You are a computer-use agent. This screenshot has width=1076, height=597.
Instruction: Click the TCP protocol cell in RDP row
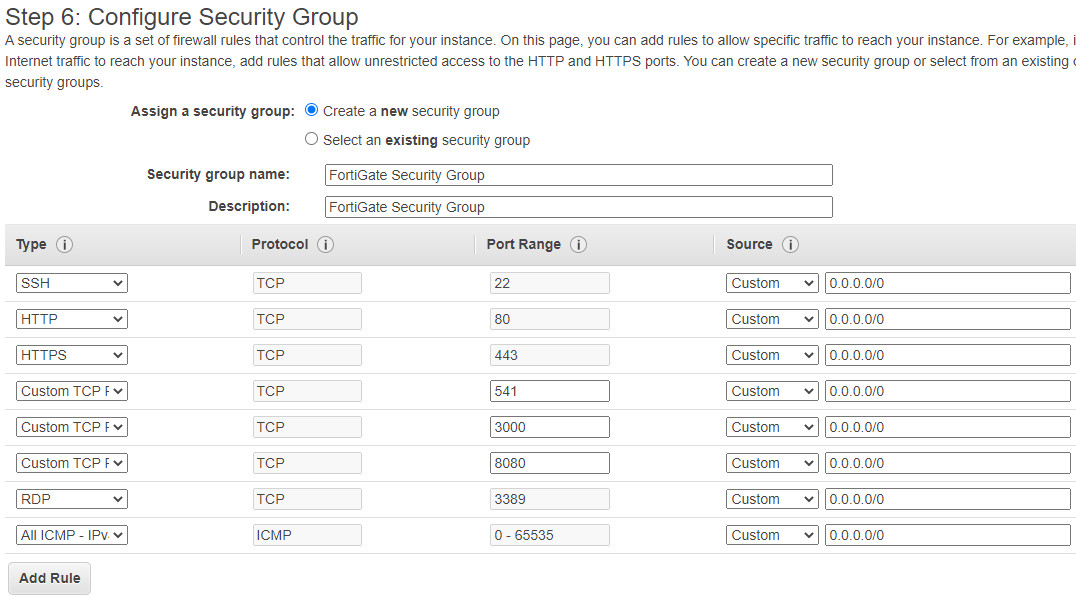[307, 500]
